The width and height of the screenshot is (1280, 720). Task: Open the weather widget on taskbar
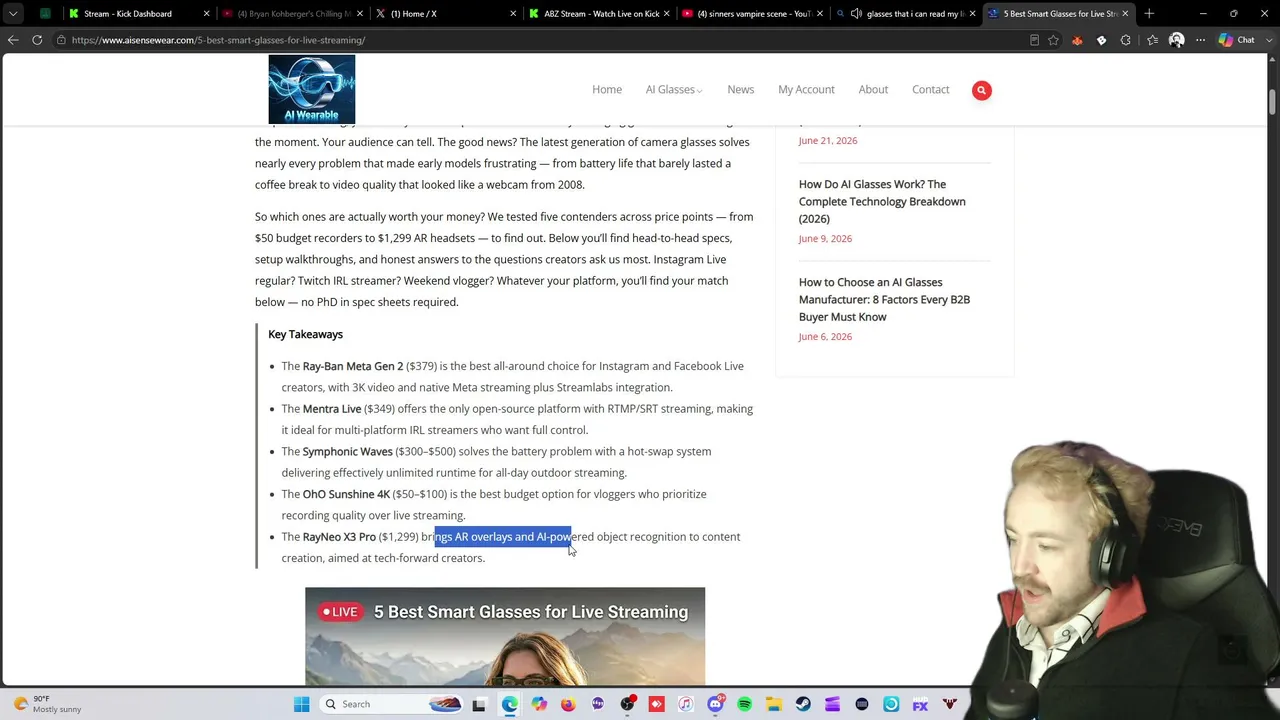pos(45,704)
